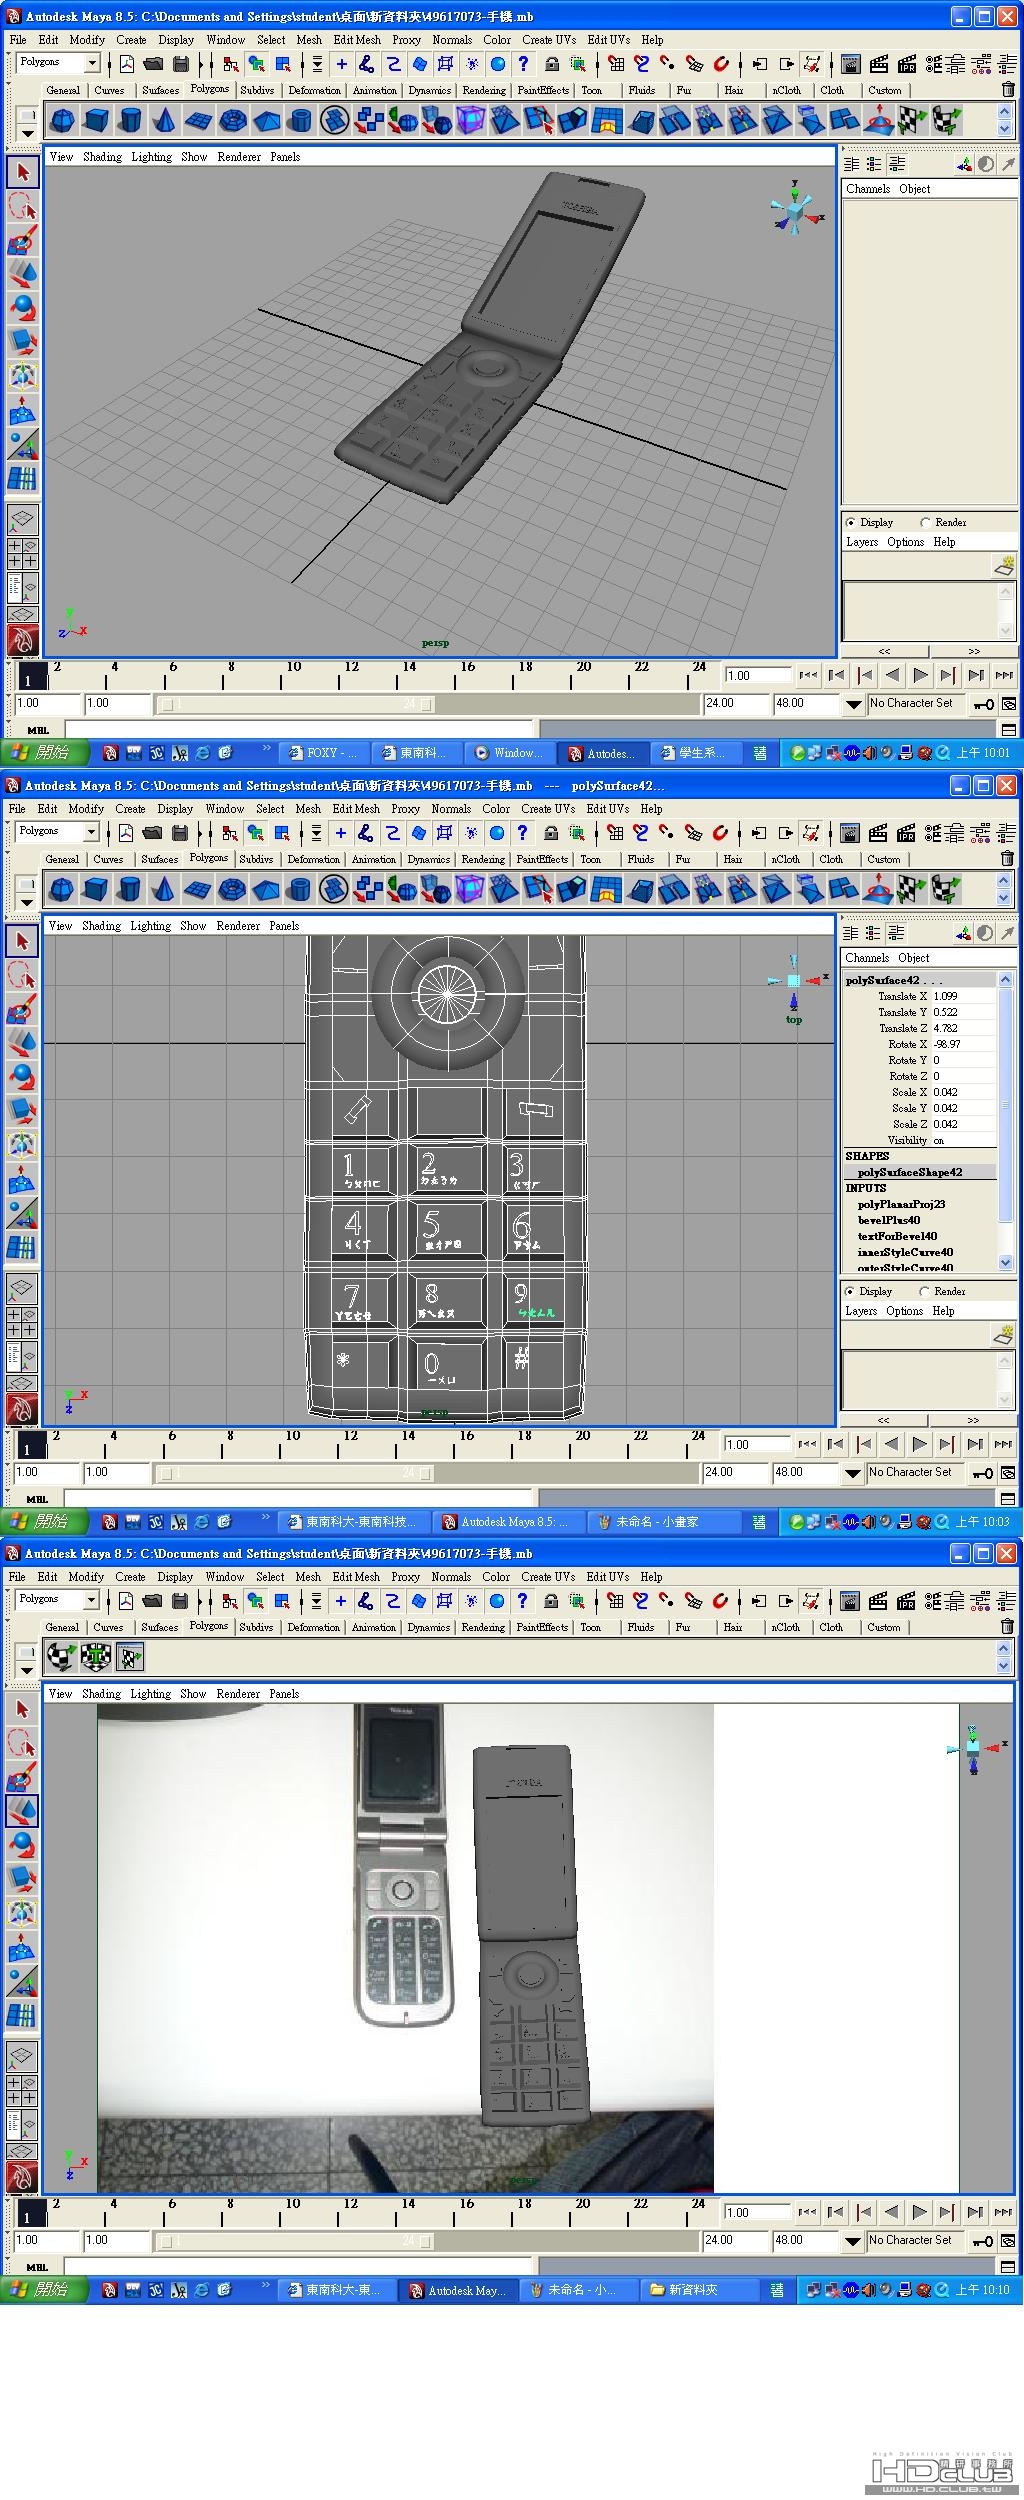1024x2500 pixels.
Task: Open the shelf options arrow in the polySurface42 window
Action: (26, 902)
